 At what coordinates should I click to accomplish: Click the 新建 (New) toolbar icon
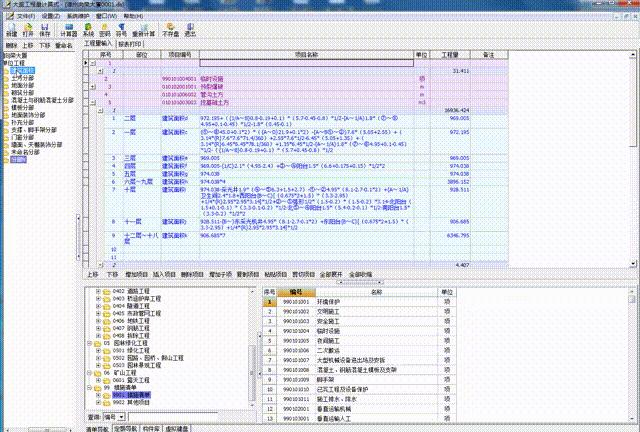pos(11,30)
